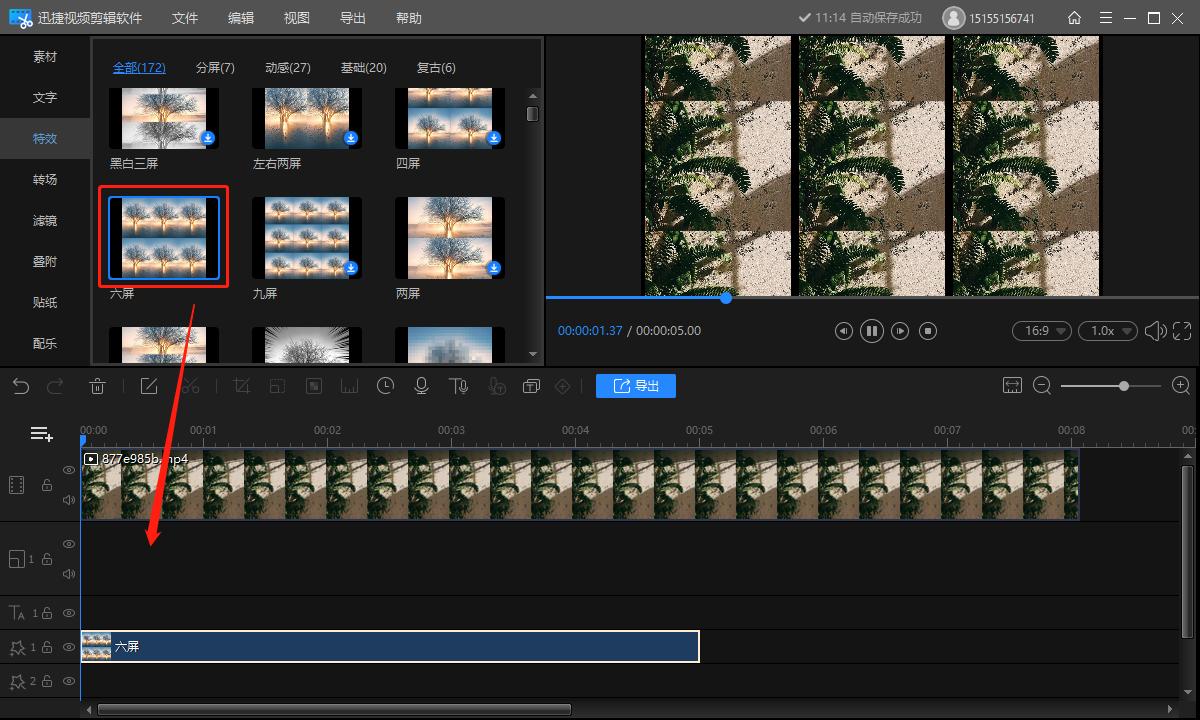Open the 转场 transitions panel in sidebar
This screenshot has width=1200, height=720.
click(x=45, y=180)
